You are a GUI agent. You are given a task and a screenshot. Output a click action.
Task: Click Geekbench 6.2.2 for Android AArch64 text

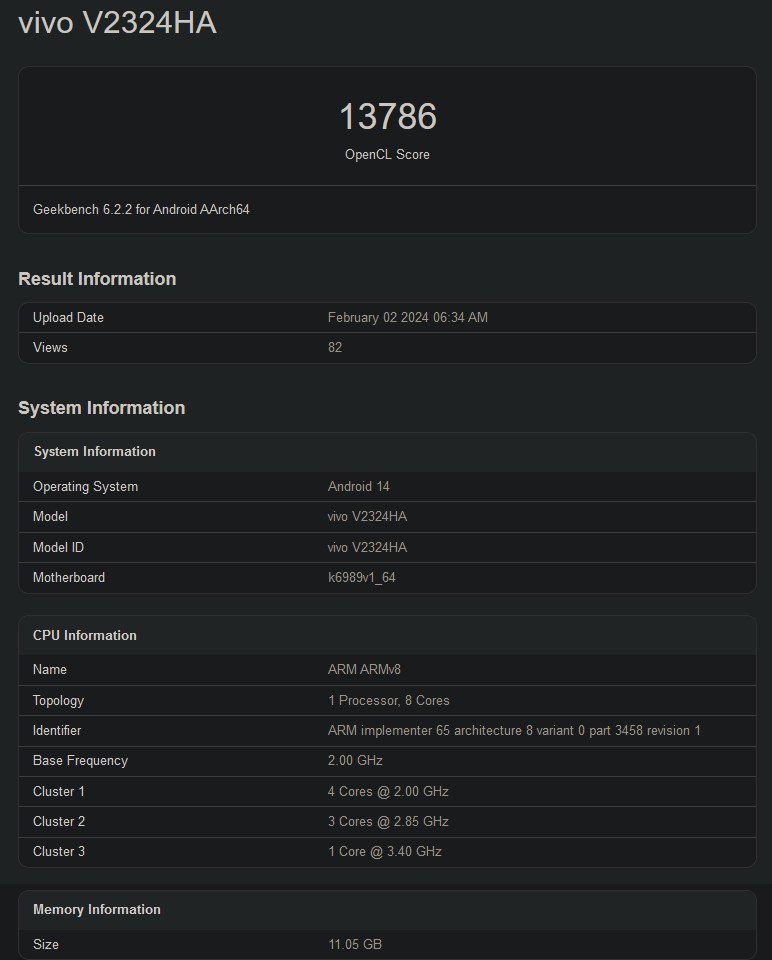(x=141, y=209)
